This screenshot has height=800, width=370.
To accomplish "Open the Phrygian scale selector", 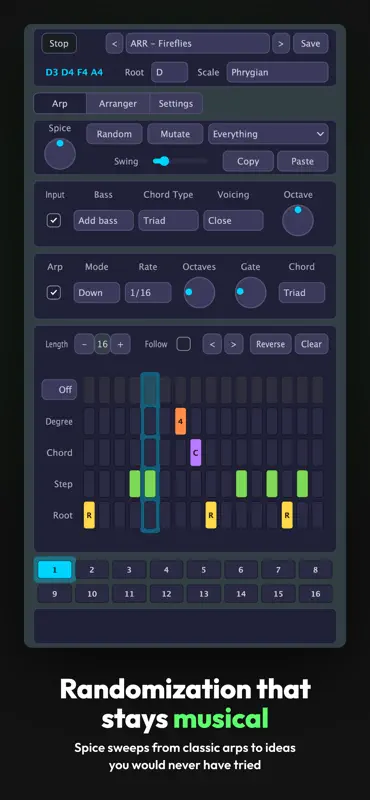I will pos(277,72).
